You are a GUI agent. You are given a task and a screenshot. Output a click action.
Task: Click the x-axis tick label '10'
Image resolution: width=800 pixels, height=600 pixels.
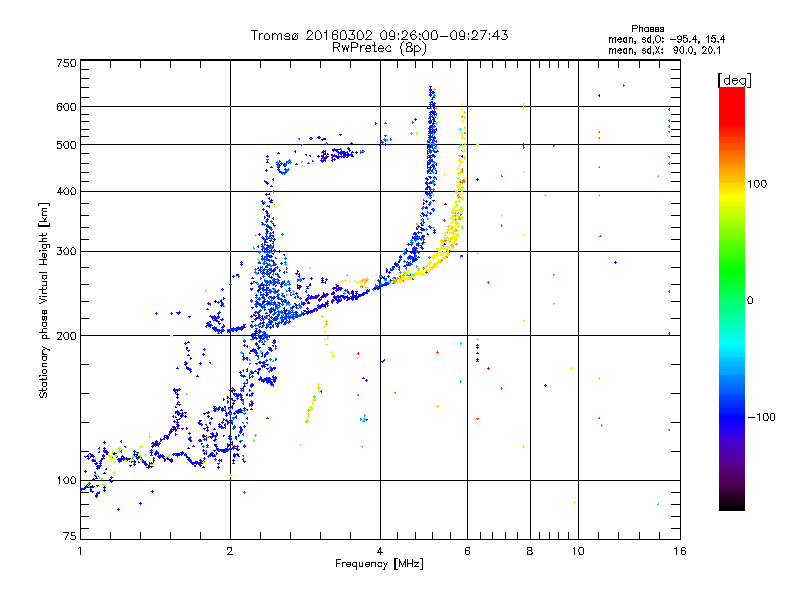tap(578, 551)
